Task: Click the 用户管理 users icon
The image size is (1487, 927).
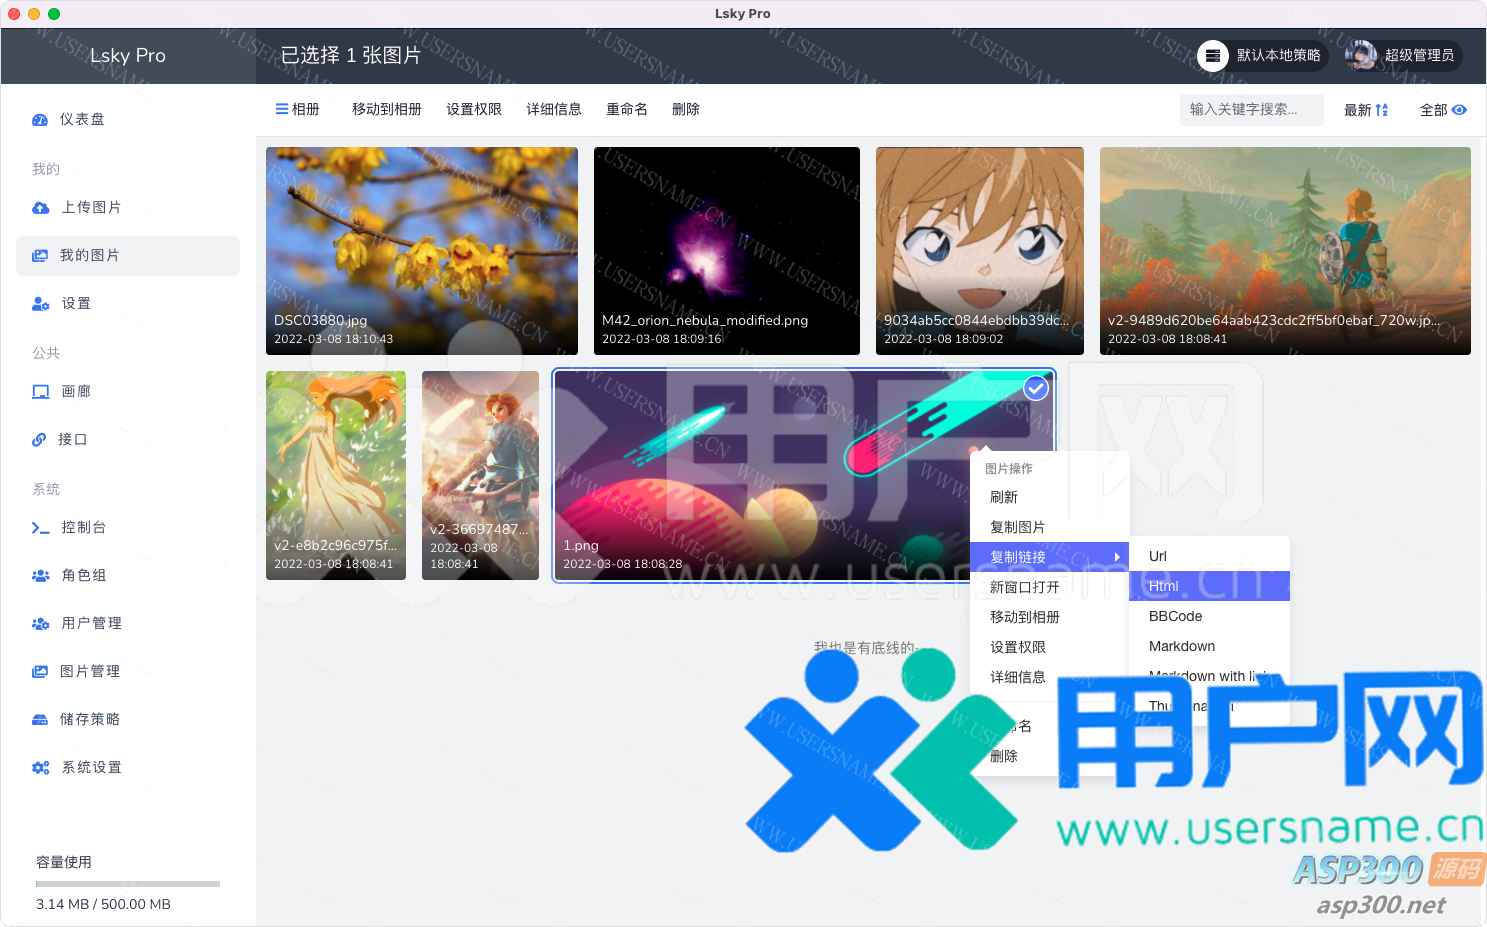Action: (x=41, y=624)
